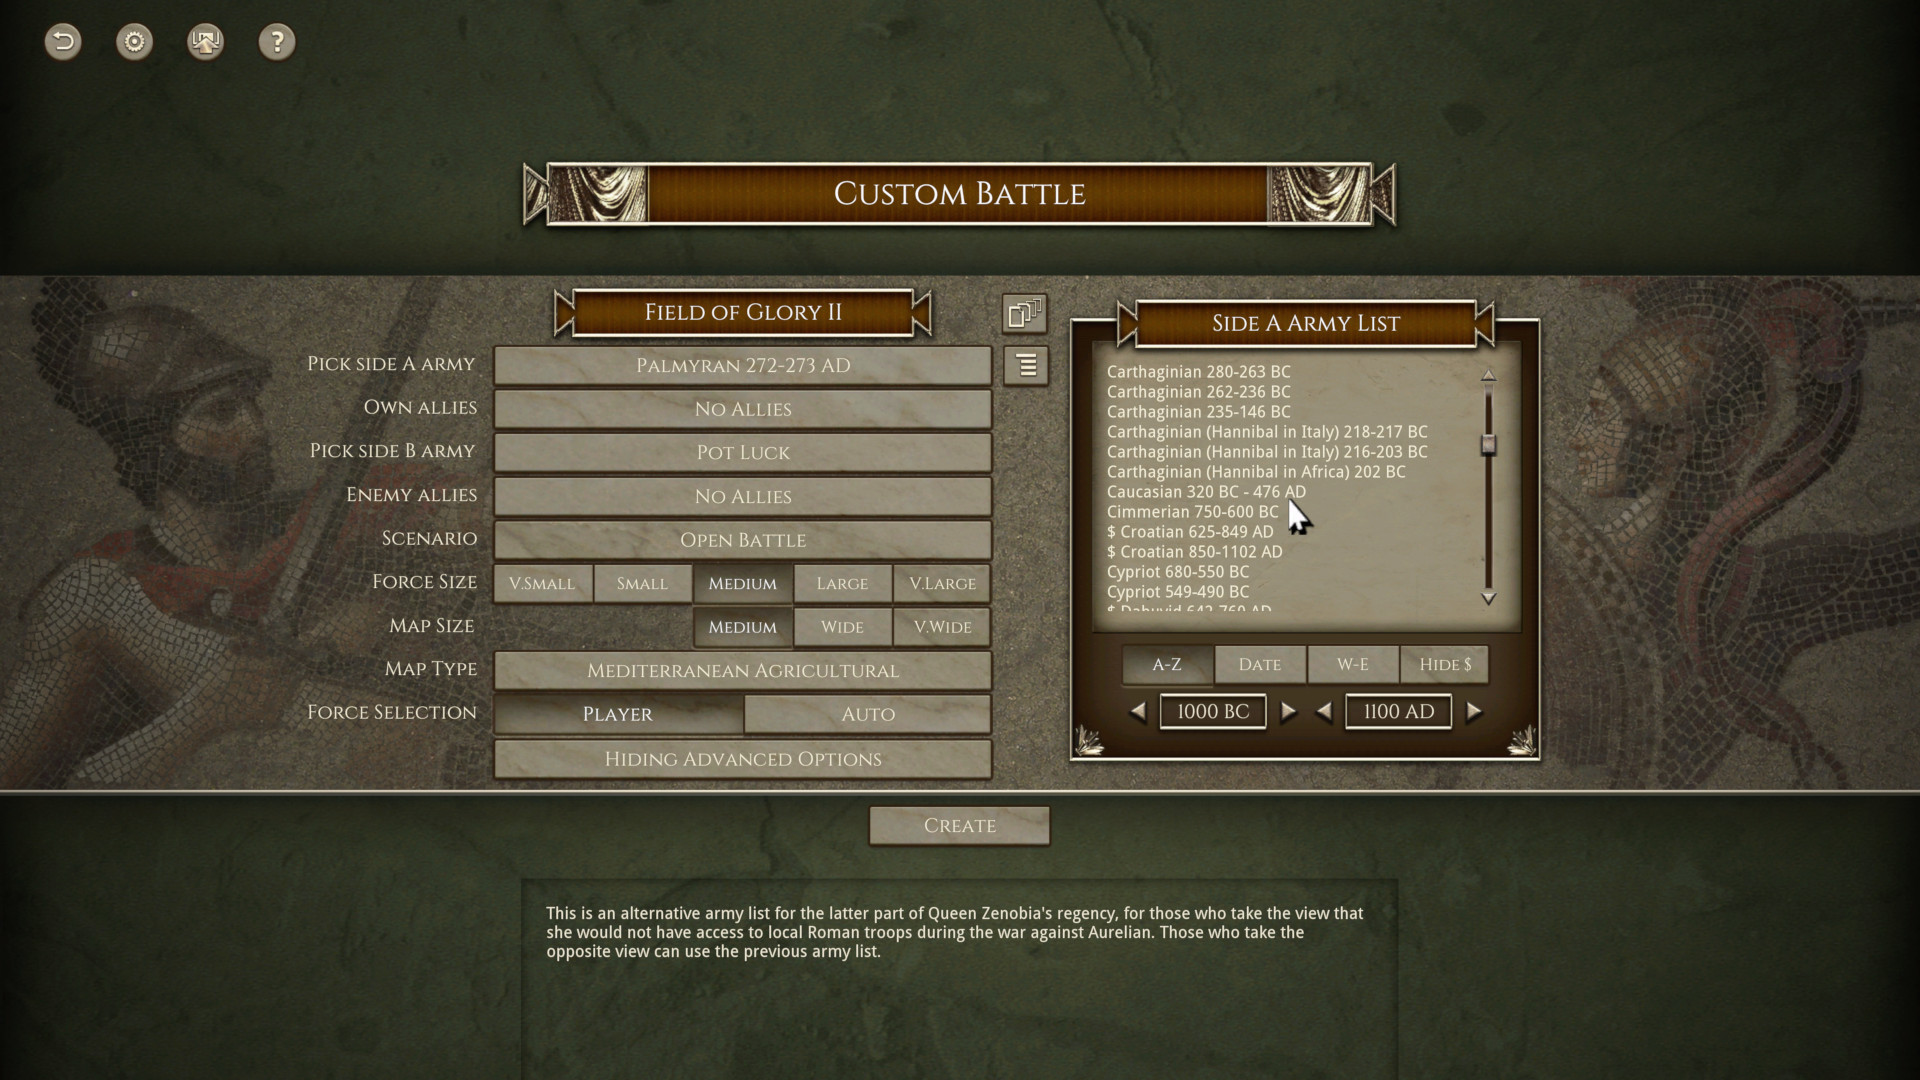Image resolution: width=1920 pixels, height=1080 pixels.
Task: Select V.Small force size
Action: coord(542,584)
